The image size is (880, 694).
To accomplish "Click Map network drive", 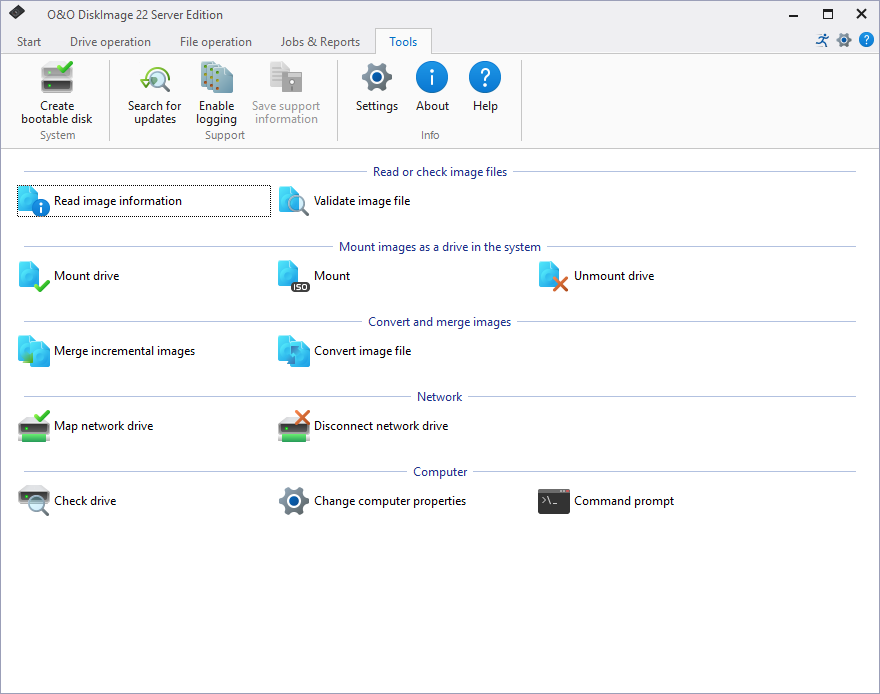I will click(103, 426).
